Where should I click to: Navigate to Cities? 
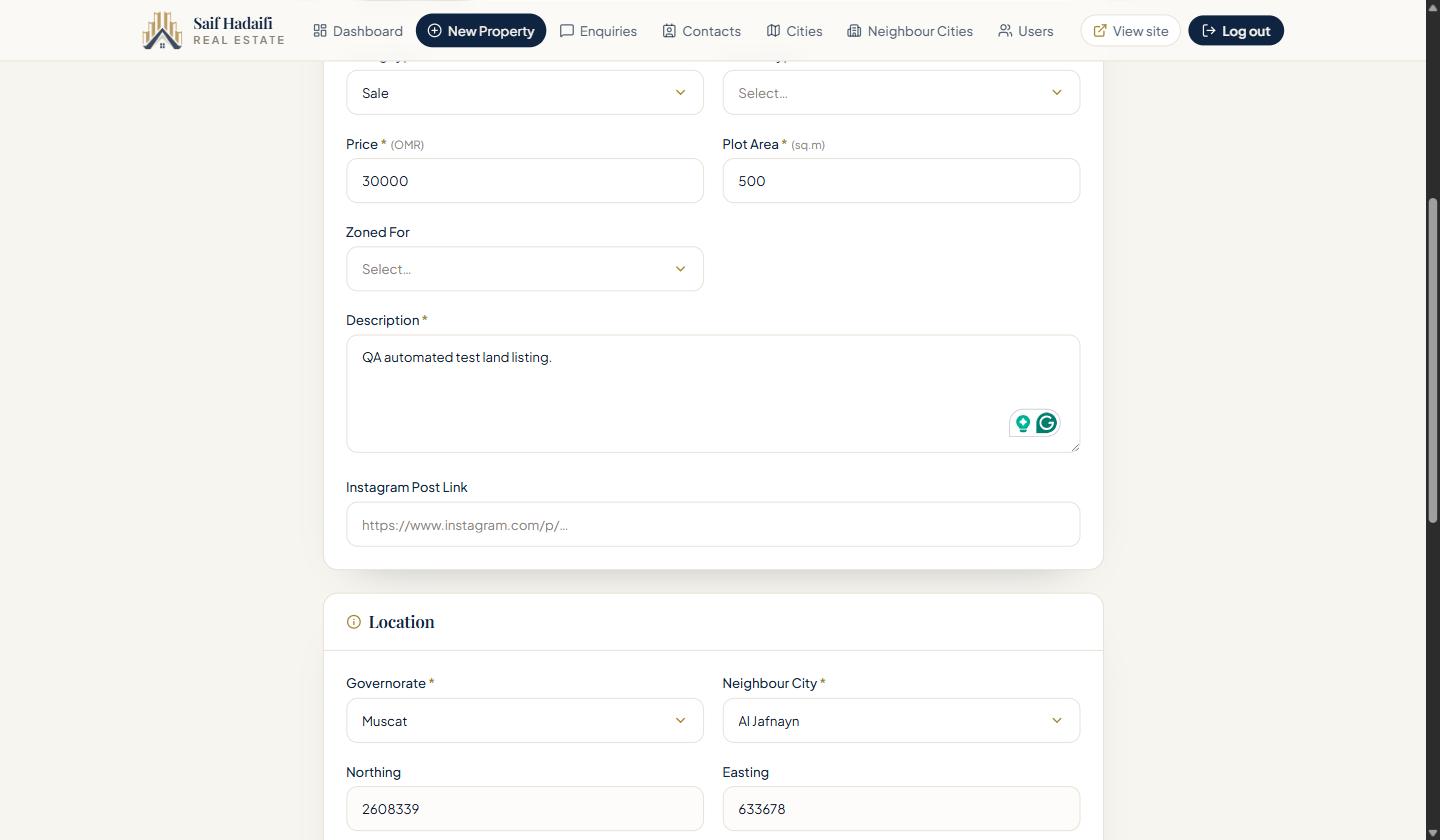(x=794, y=31)
